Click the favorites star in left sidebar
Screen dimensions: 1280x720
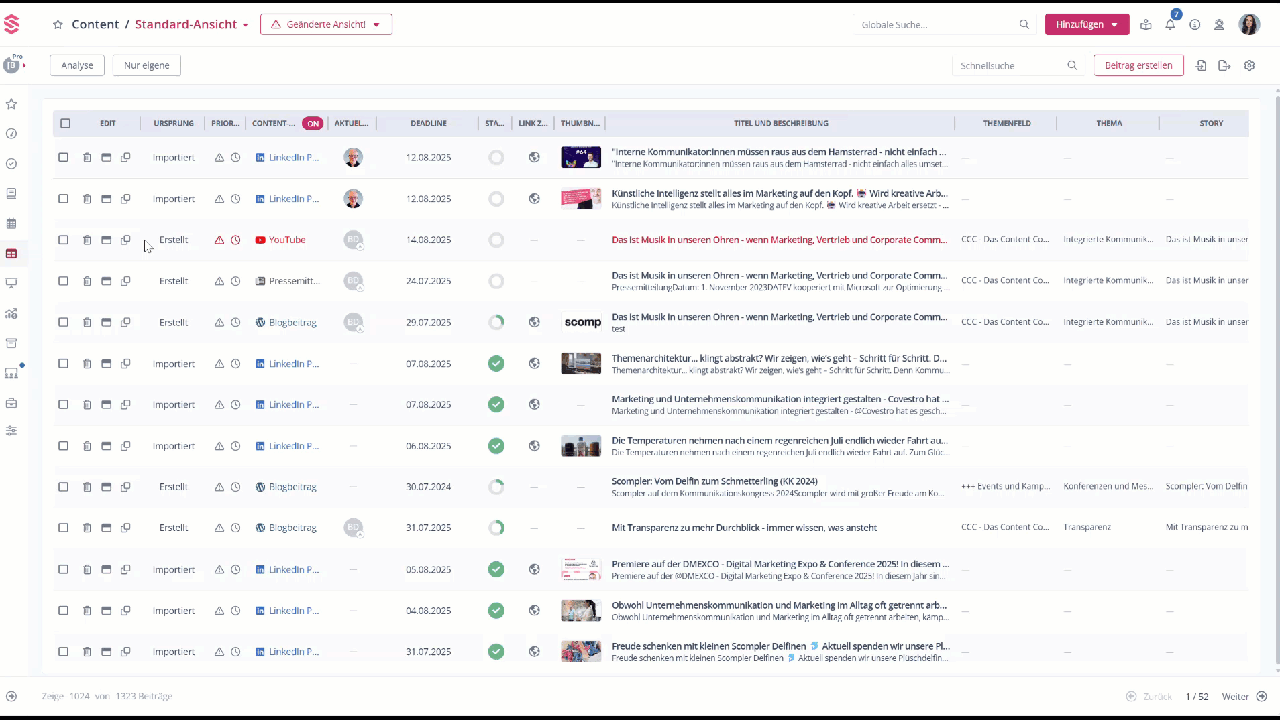pos(12,104)
